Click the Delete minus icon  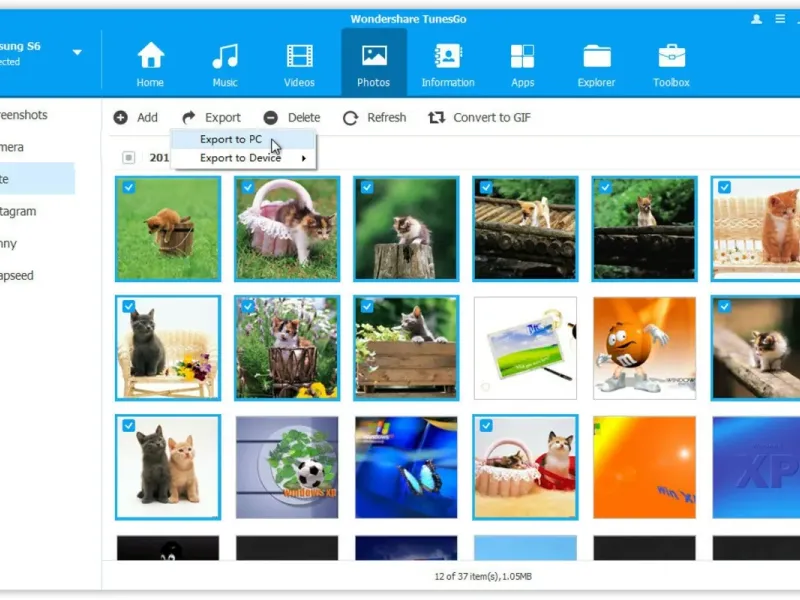point(271,118)
